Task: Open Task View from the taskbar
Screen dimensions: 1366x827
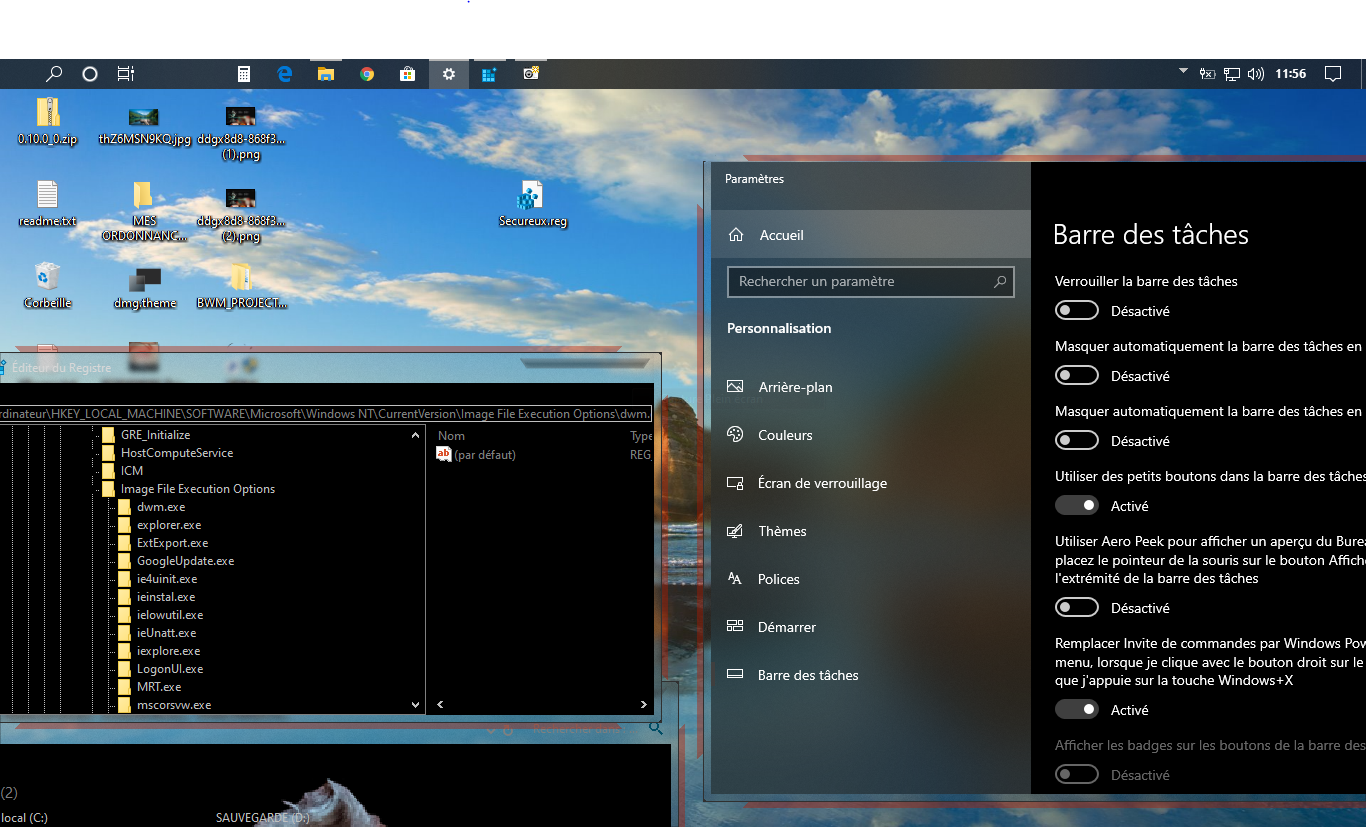Action: (x=125, y=74)
